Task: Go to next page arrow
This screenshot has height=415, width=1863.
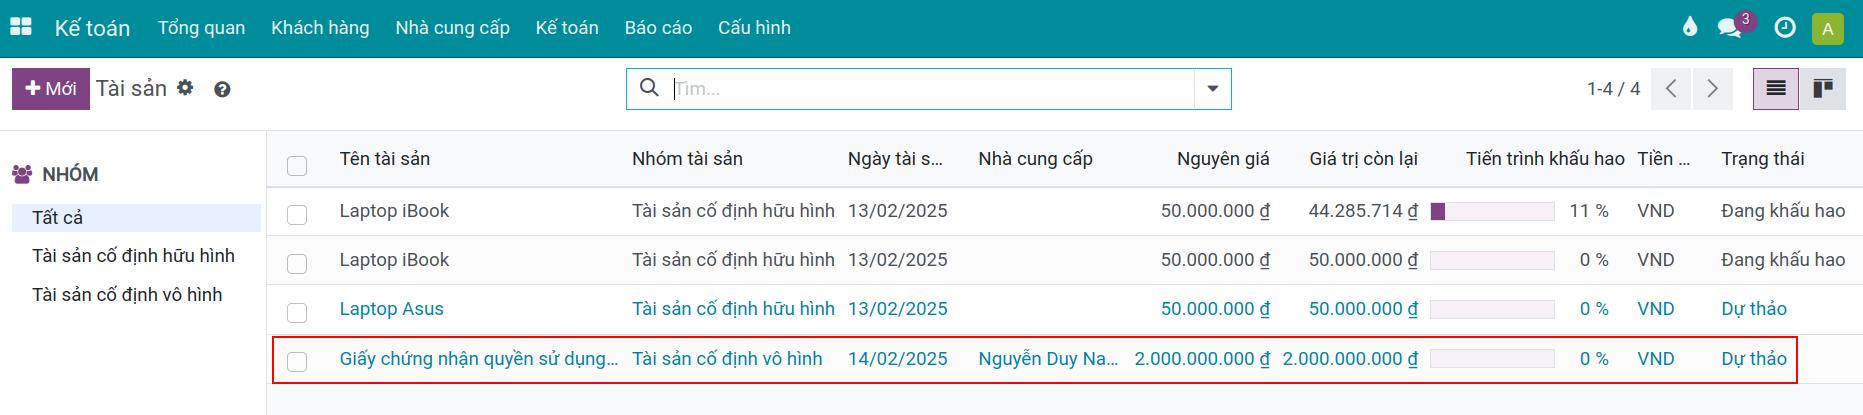Action: [1712, 89]
